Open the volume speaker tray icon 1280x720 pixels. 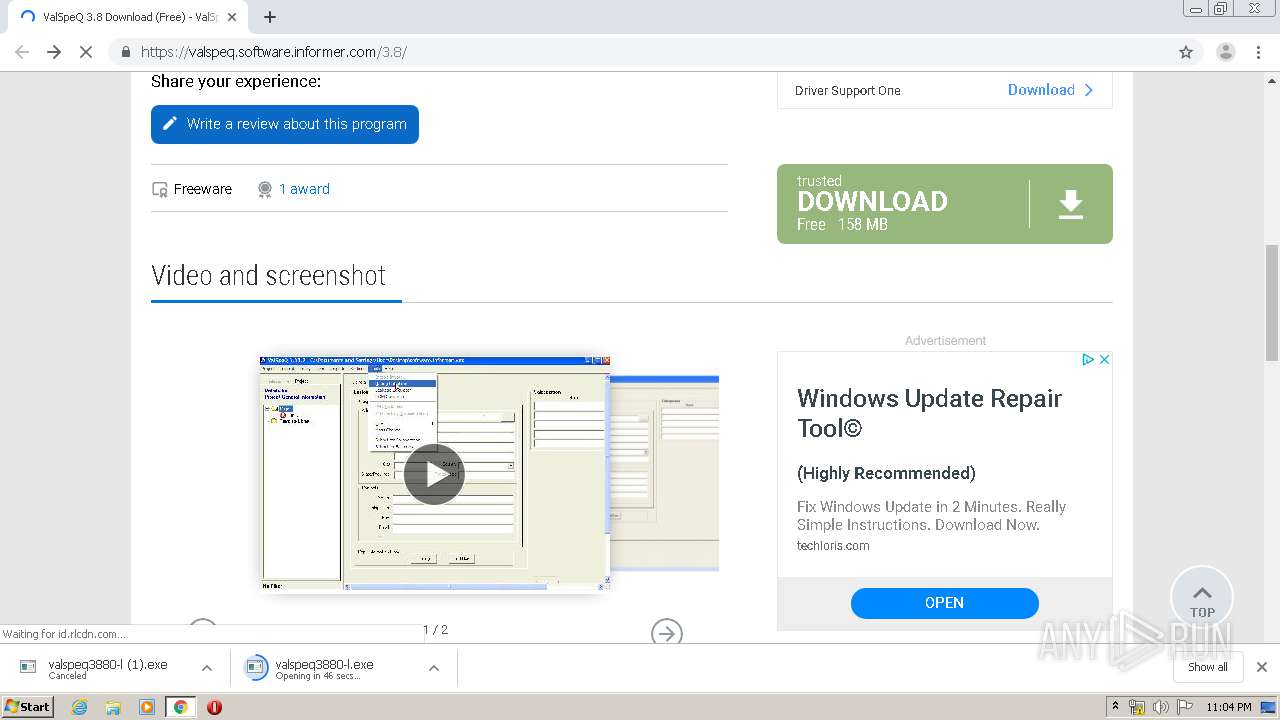pyautogui.click(x=1160, y=707)
